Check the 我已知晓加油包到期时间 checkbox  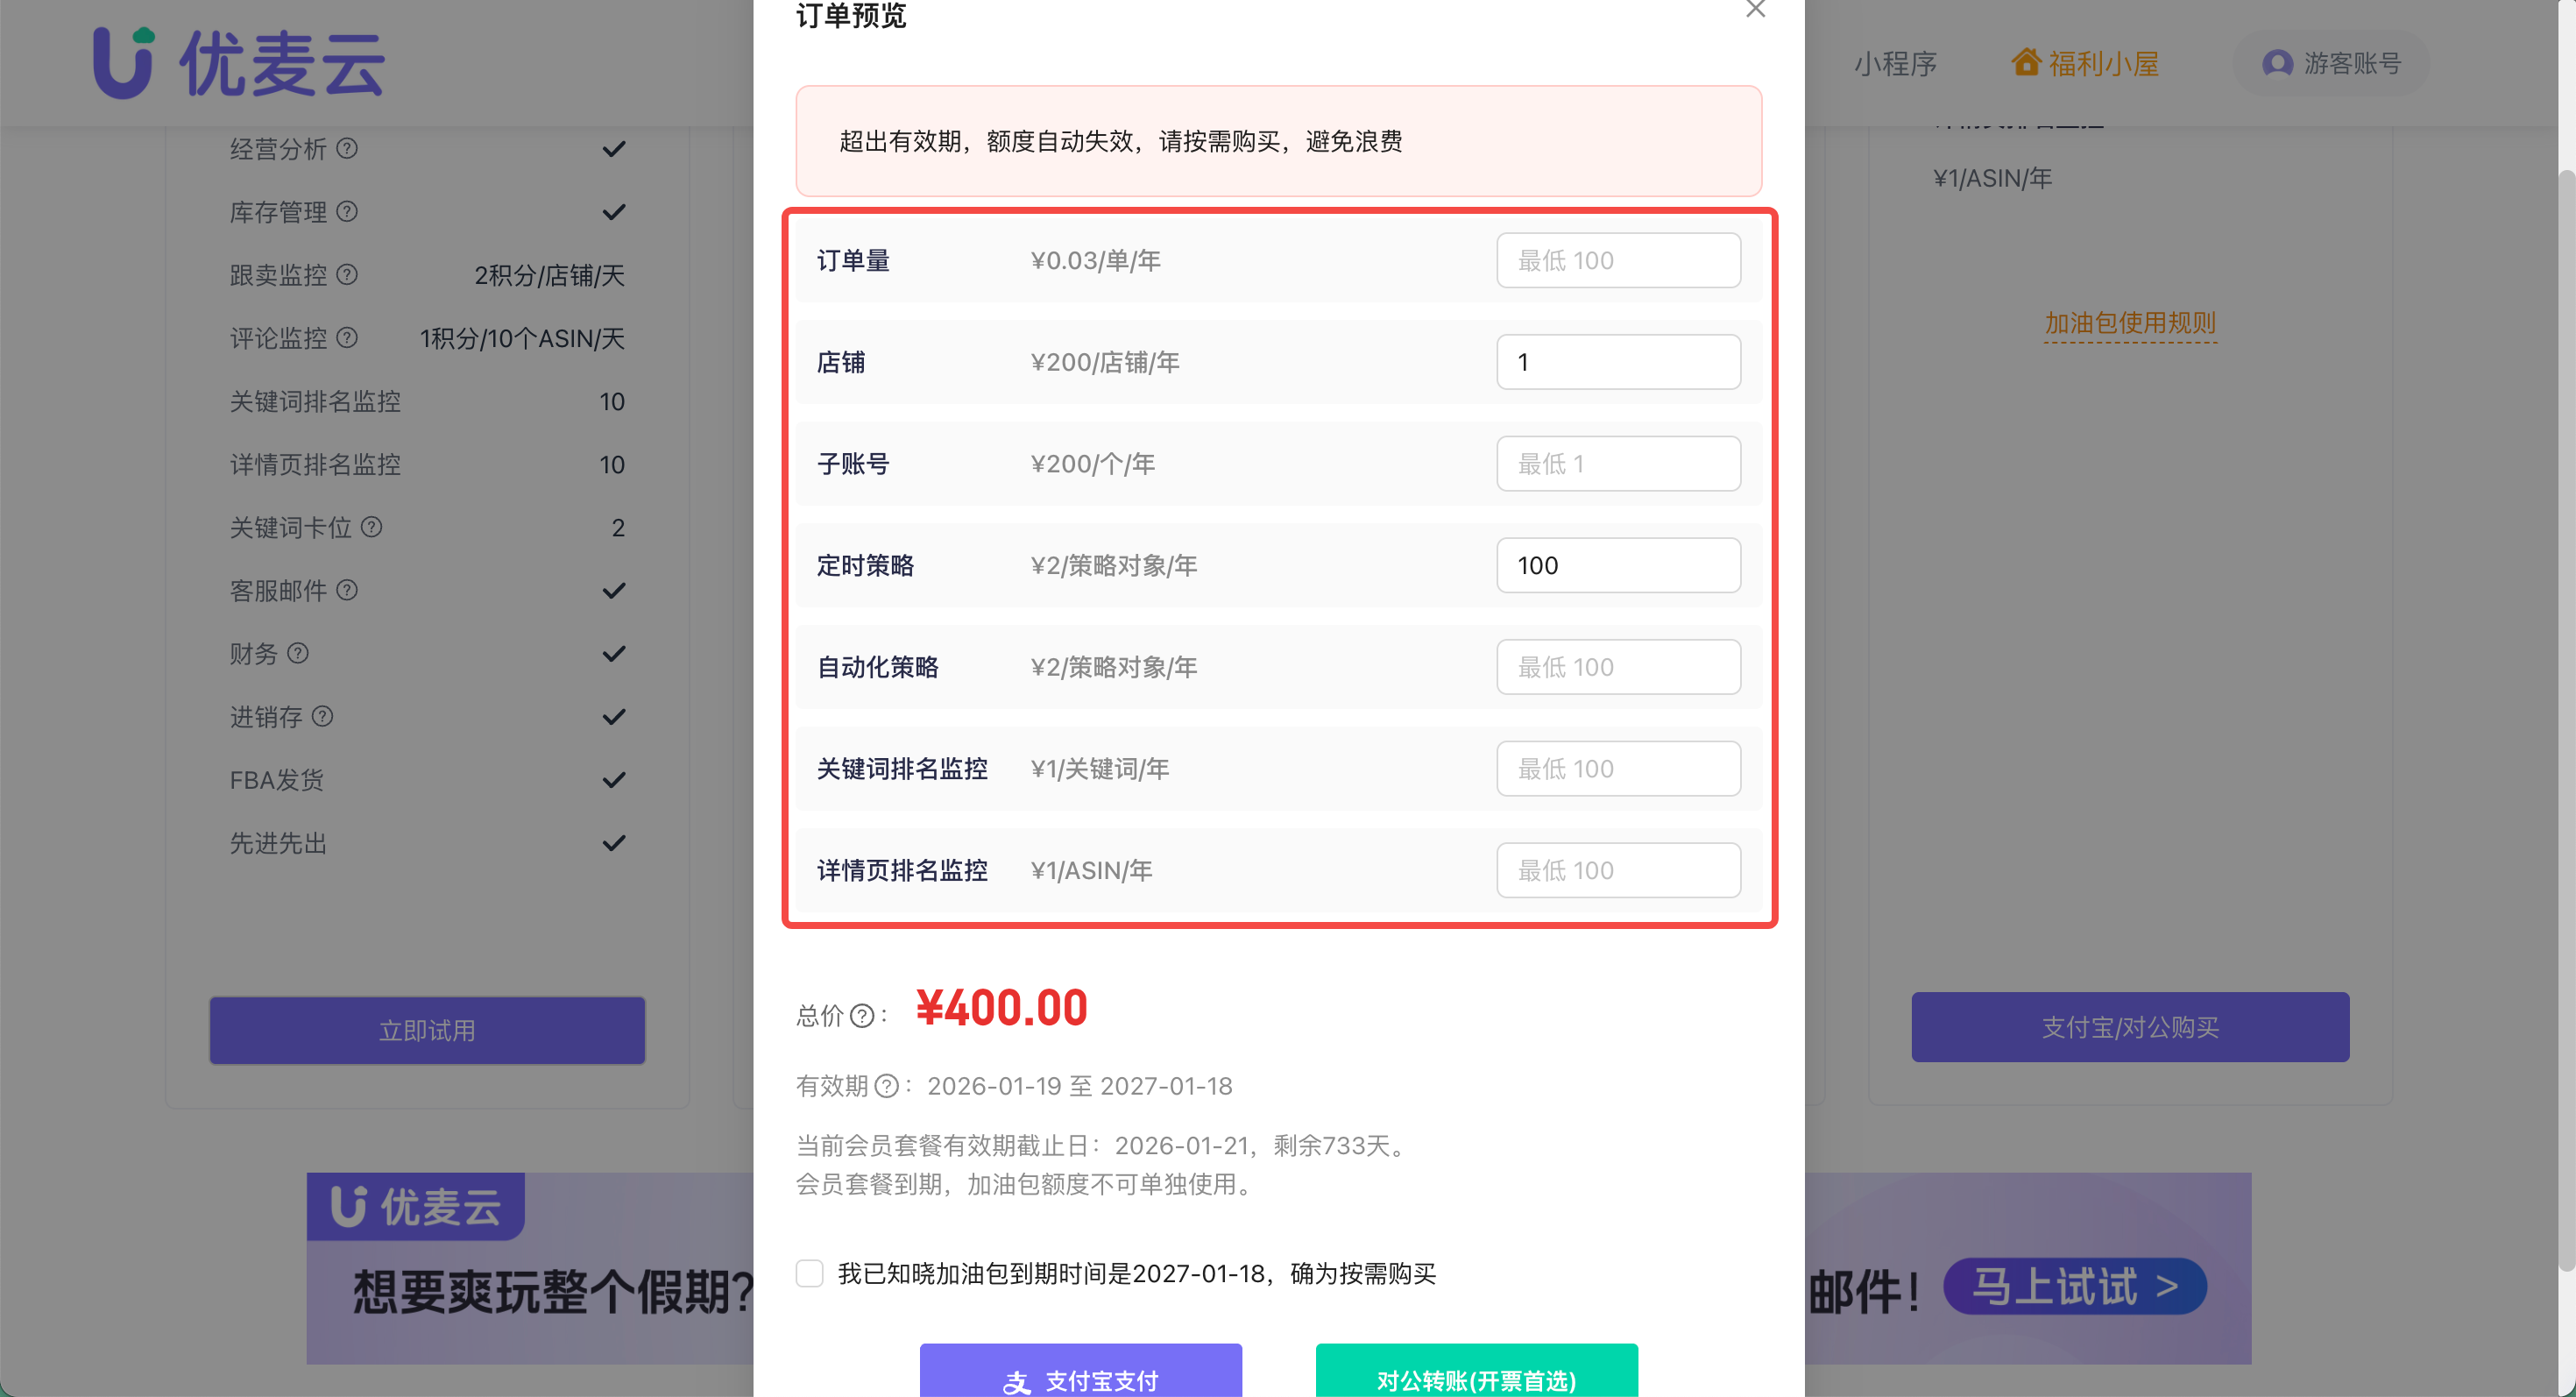(x=810, y=1273)
